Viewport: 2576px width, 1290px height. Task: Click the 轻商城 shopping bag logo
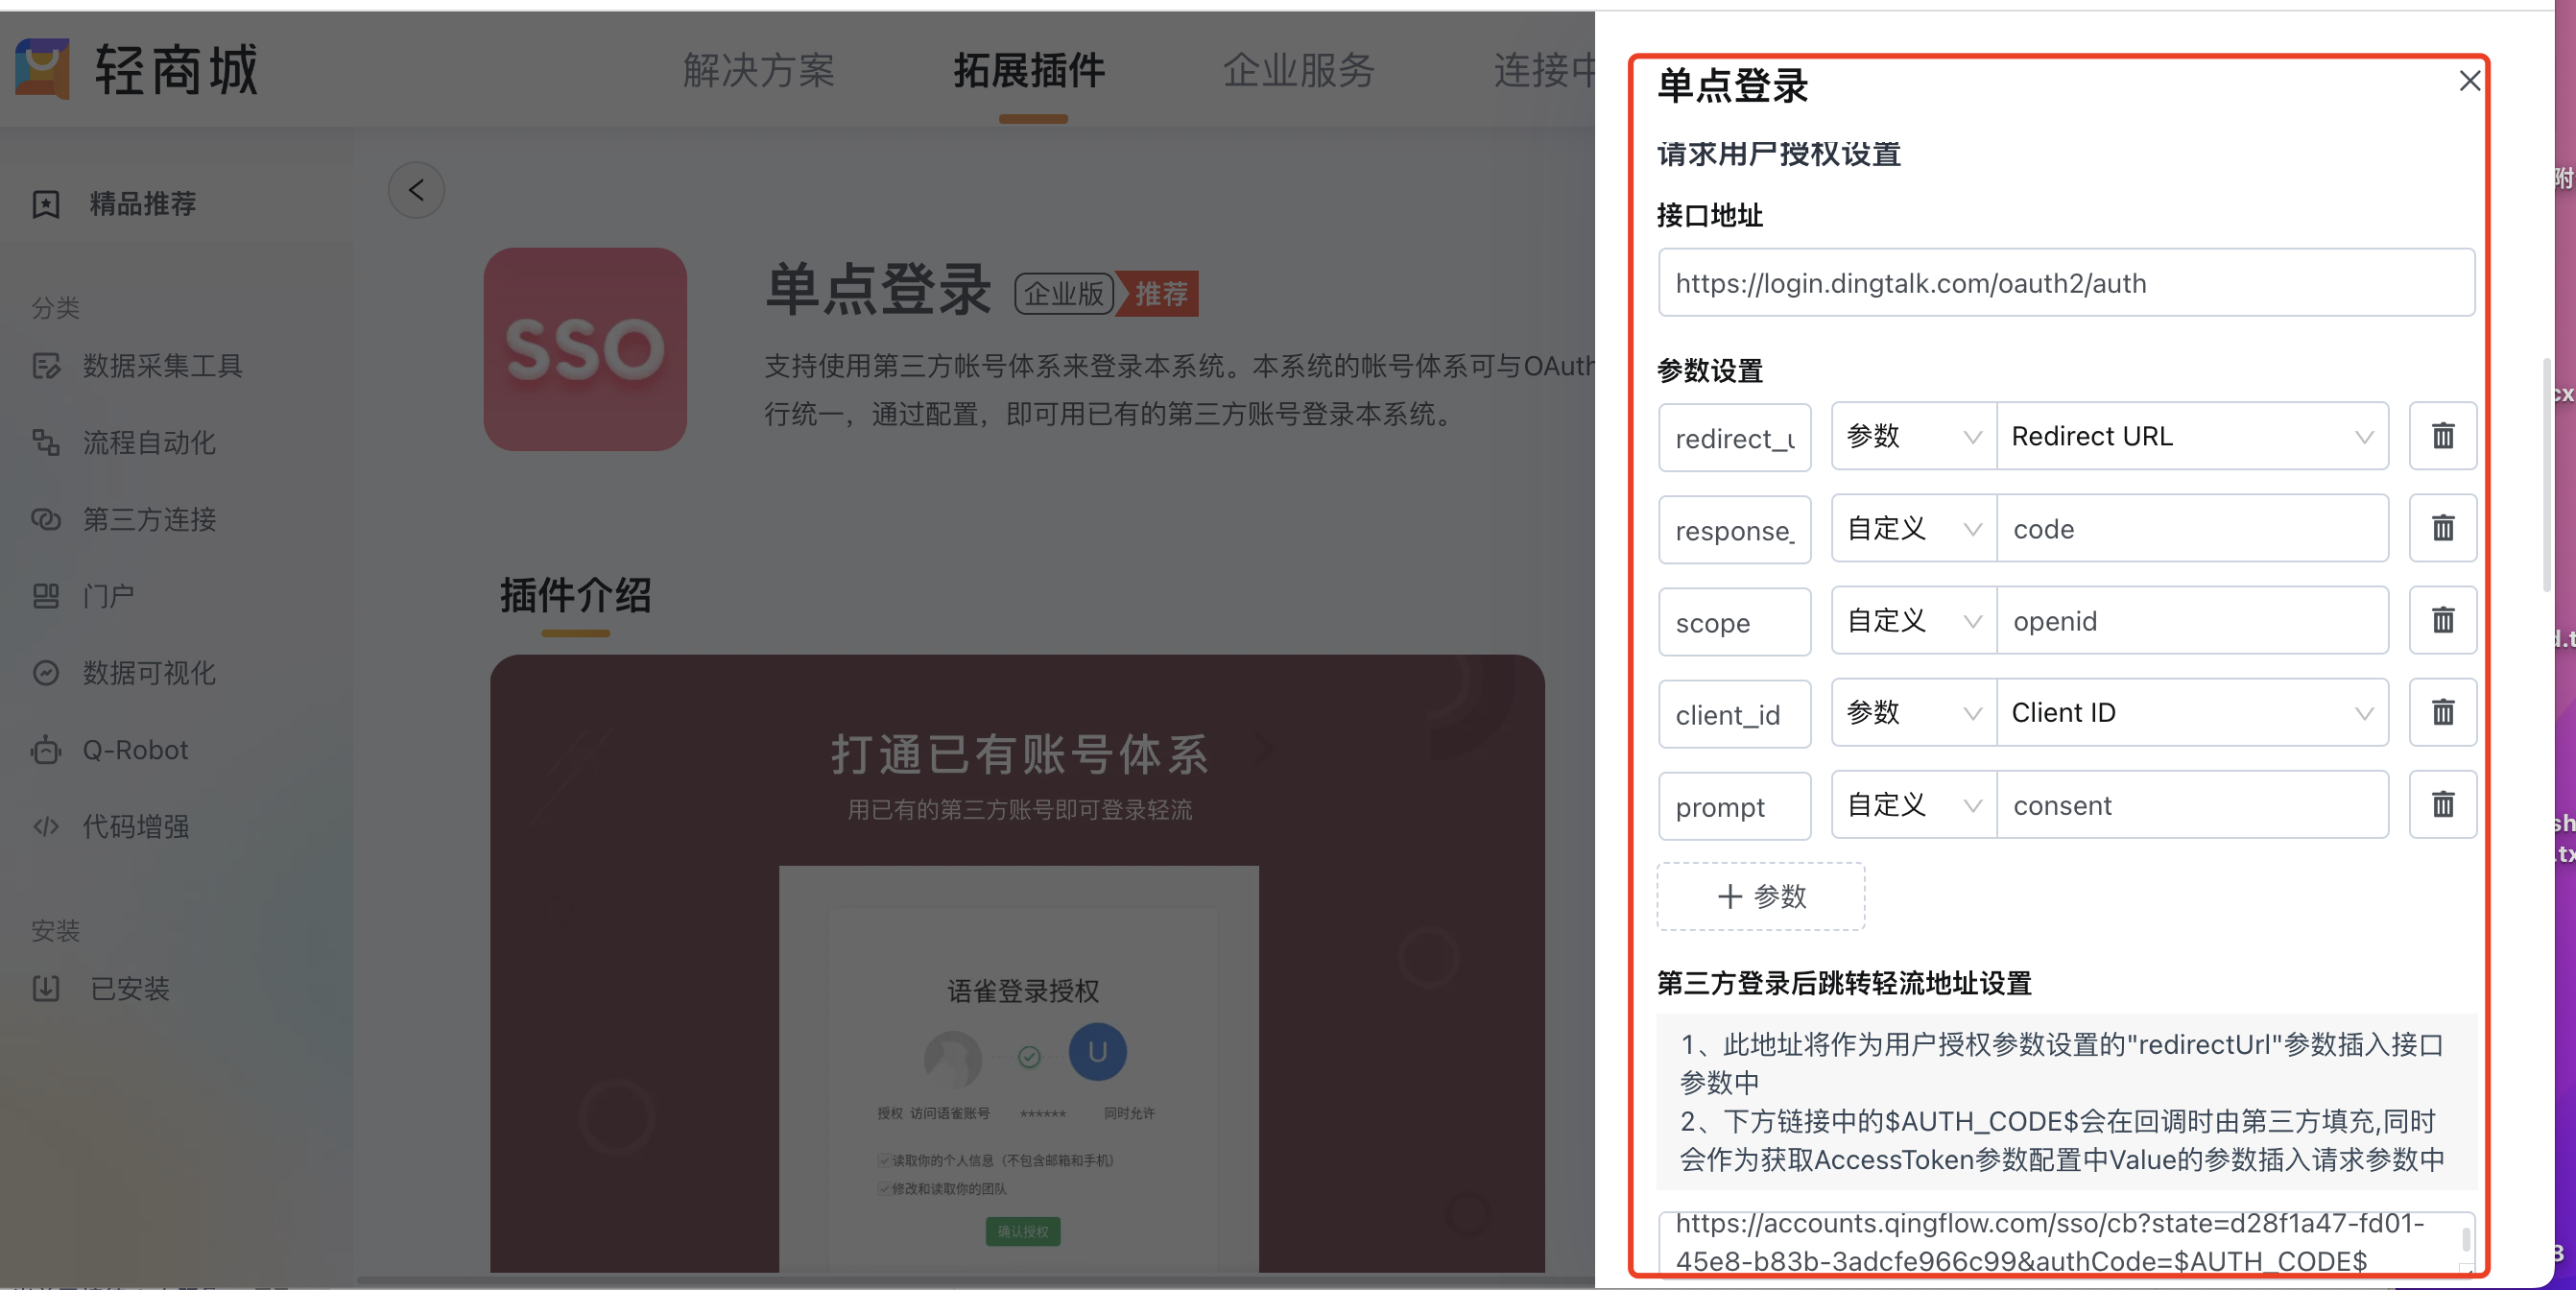click(42, 69)
